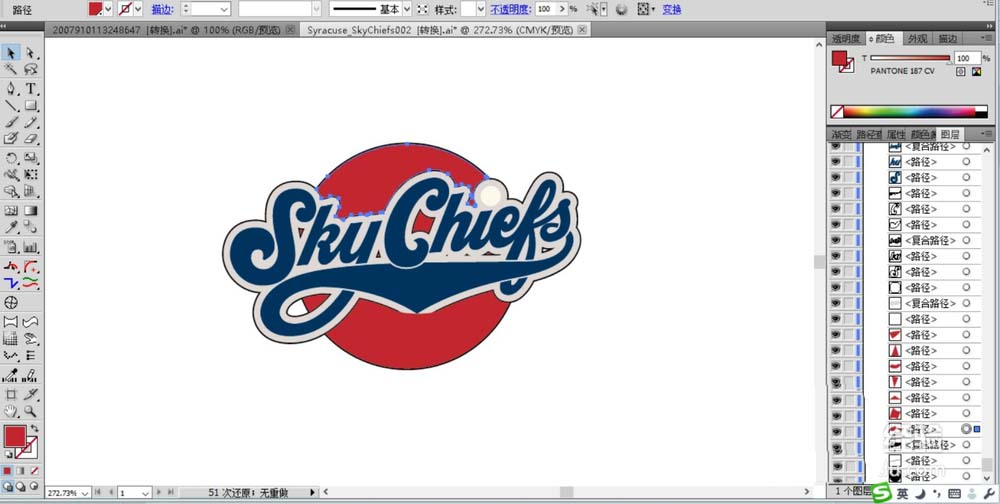This screenshot has width=1000, height=504.
Task: Click the 变换 link in control bar
Action: click(672, 10)
